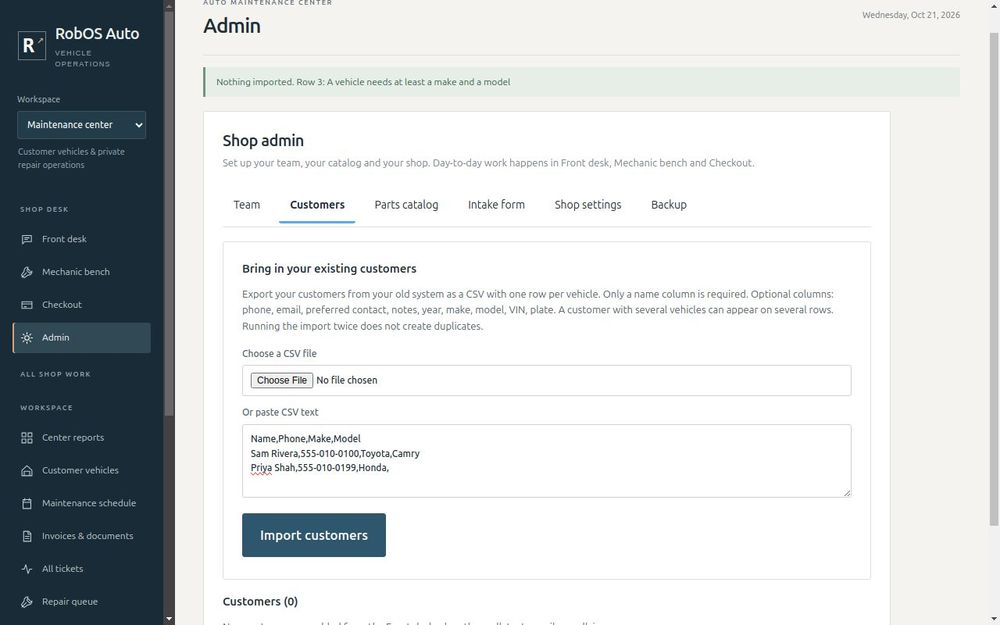This screenshot has height=625, width=1000.
Task: Click the CSV file chooser field
Action: (x=547, y=381)
